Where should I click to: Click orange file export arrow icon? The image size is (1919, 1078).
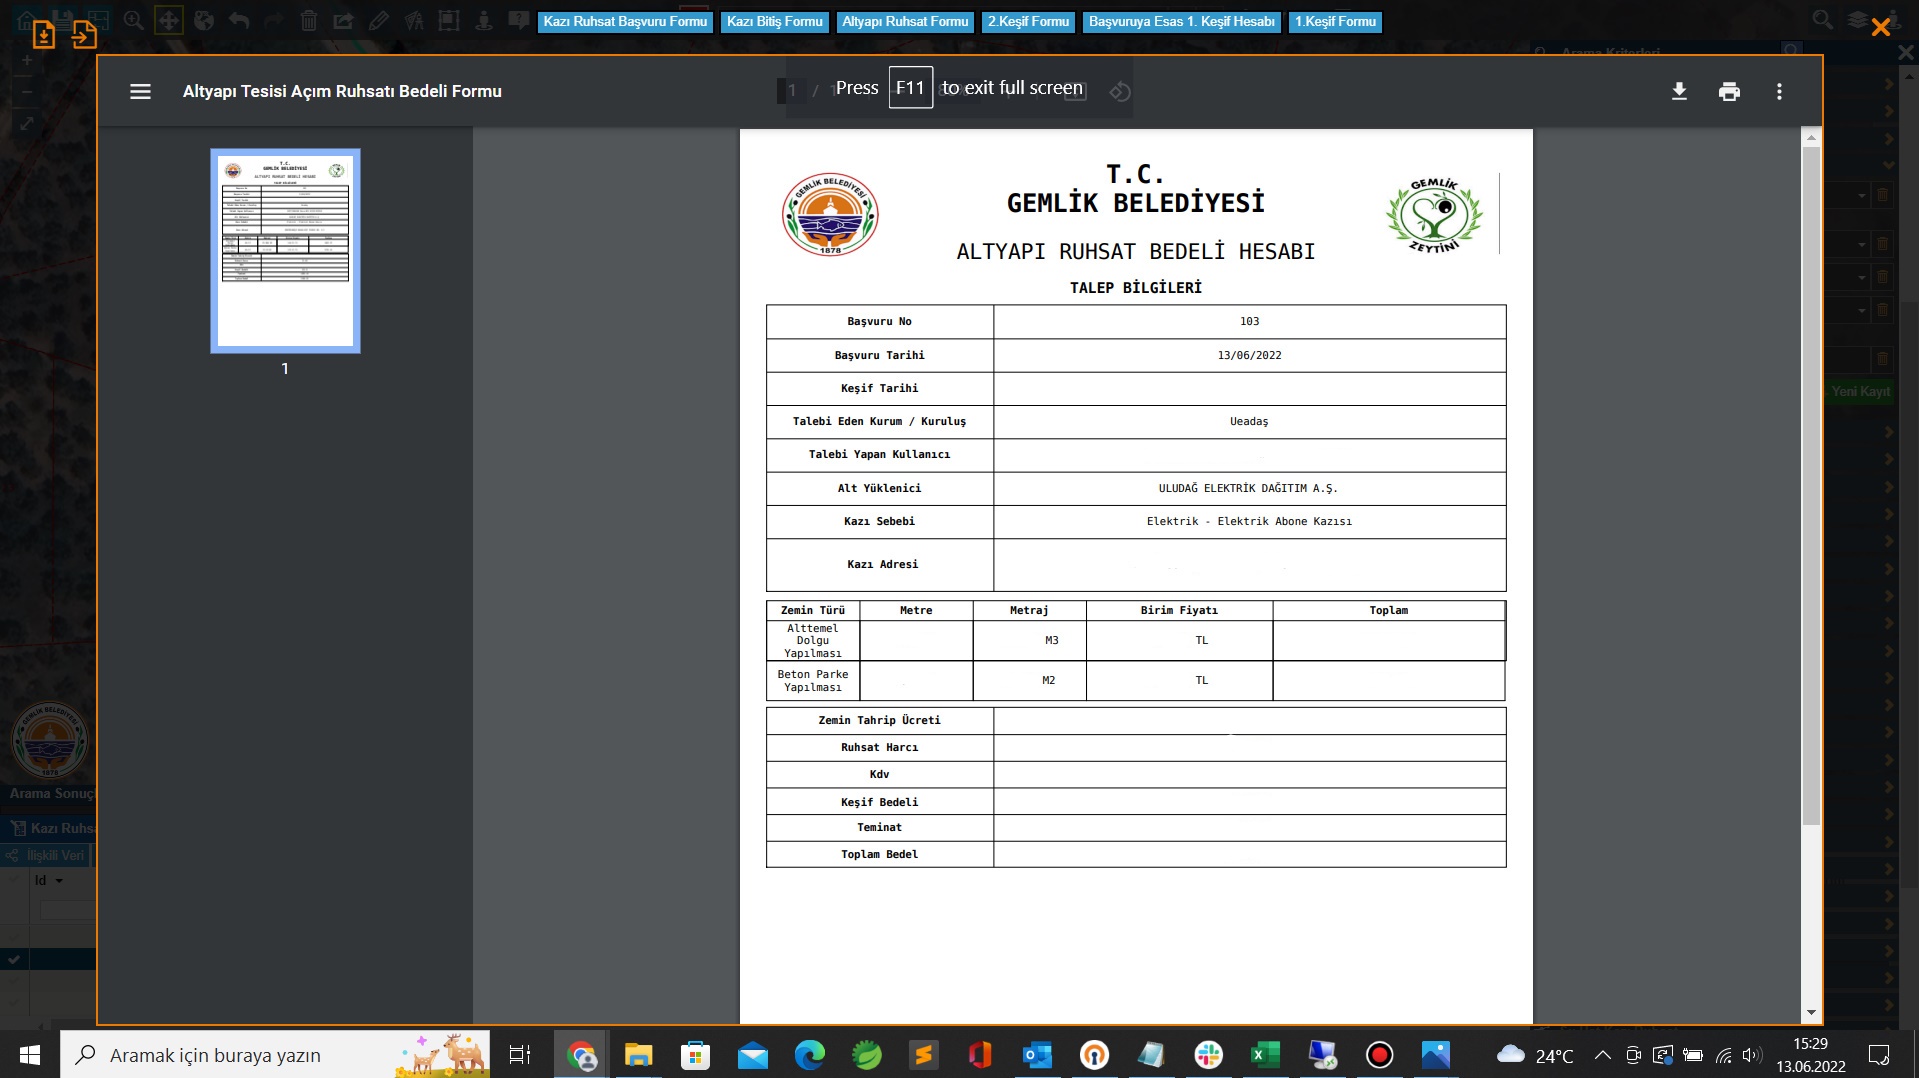[84, 35]
